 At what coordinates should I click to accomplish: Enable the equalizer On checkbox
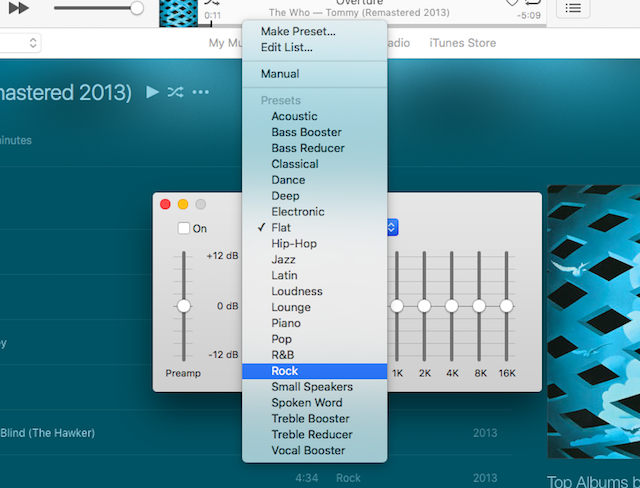click(184, 228)
